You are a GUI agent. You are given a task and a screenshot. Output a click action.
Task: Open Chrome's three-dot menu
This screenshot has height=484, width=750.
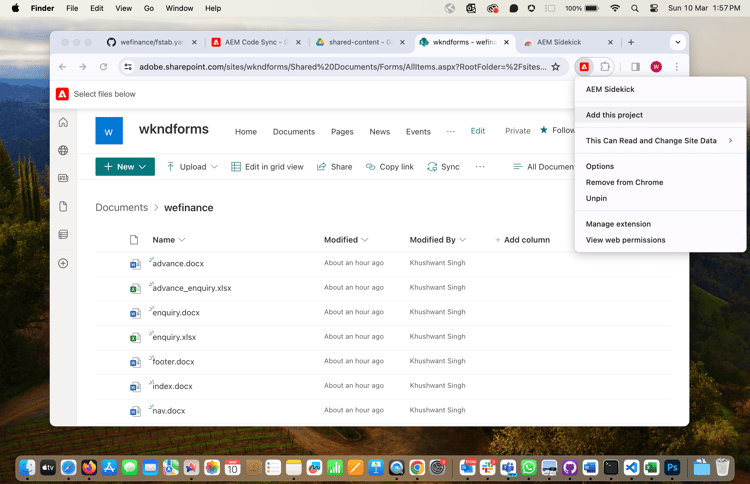point(676,67)
